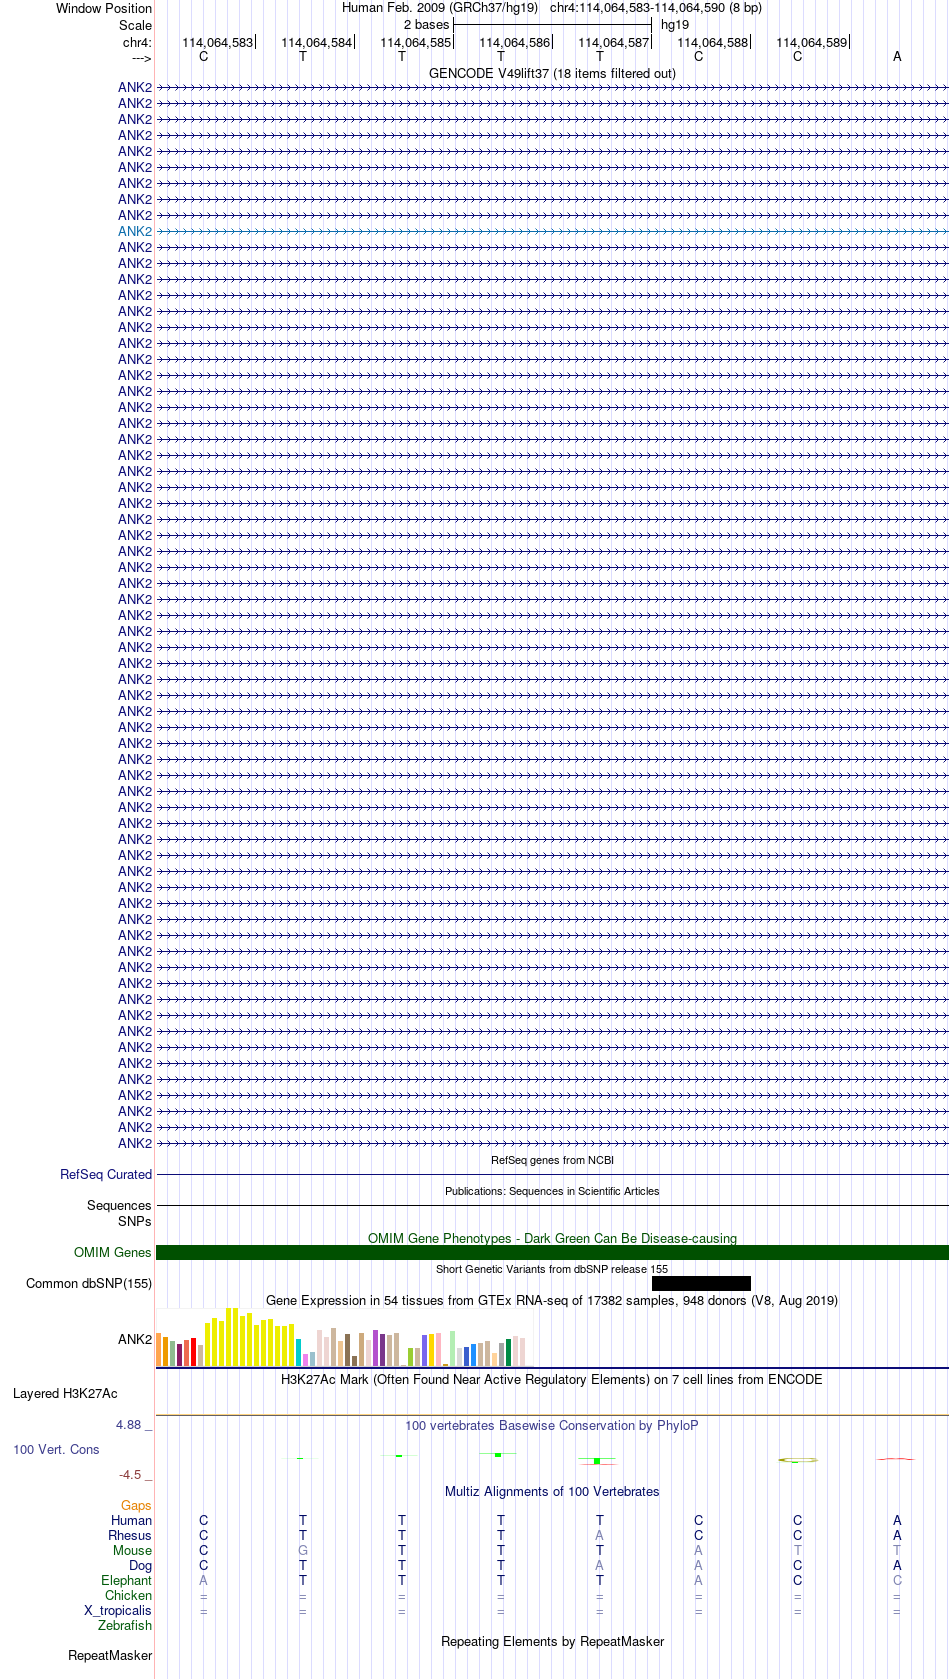Click the 4.88 PhyloP upper scale value
The height and width of the screenshot is (1679, 950).
(134, 1425)
